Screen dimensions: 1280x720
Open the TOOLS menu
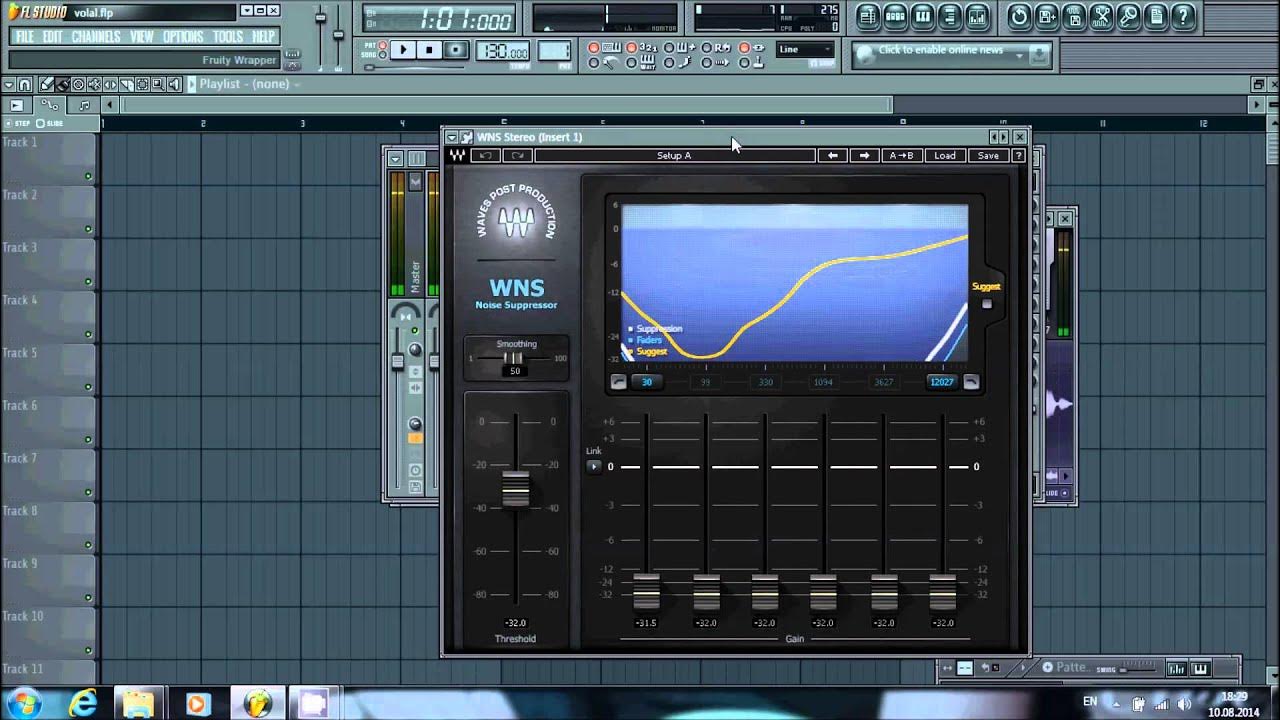tap(228, 37)
